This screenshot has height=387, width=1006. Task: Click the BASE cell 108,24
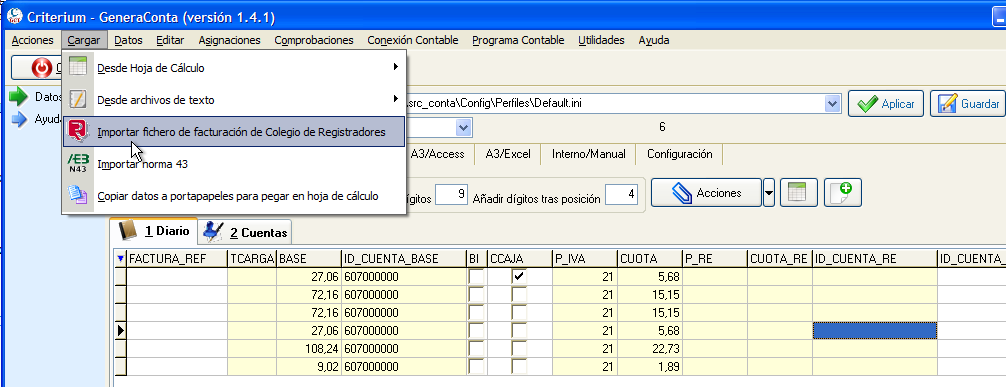pos(309,349)
